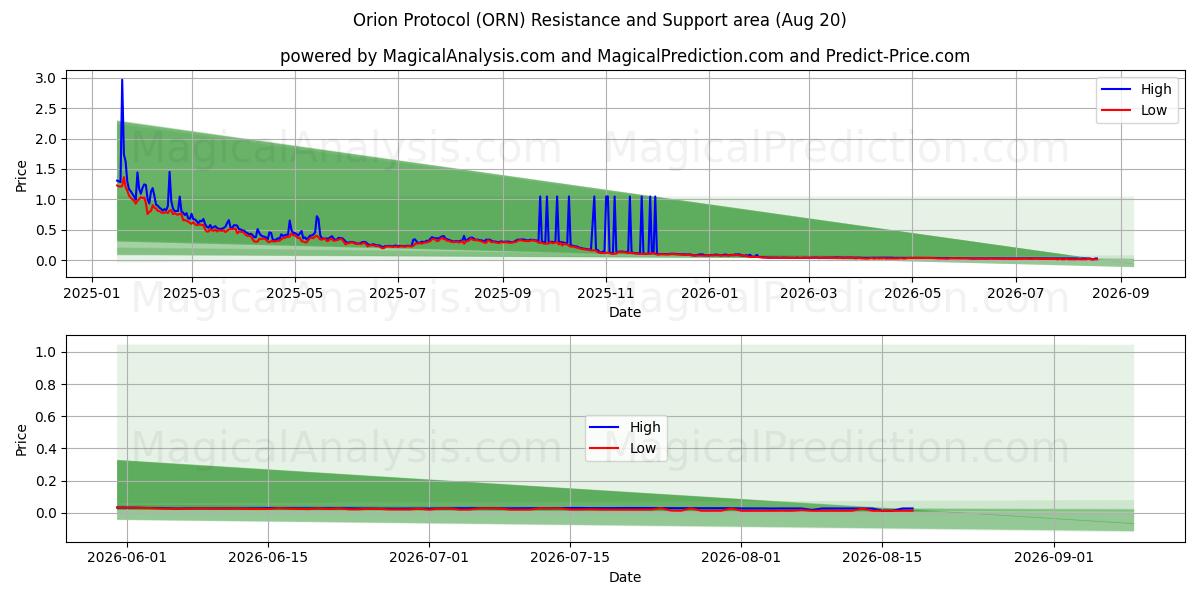Click 'Low' in the top chart legend

[x=1155, y=110]
